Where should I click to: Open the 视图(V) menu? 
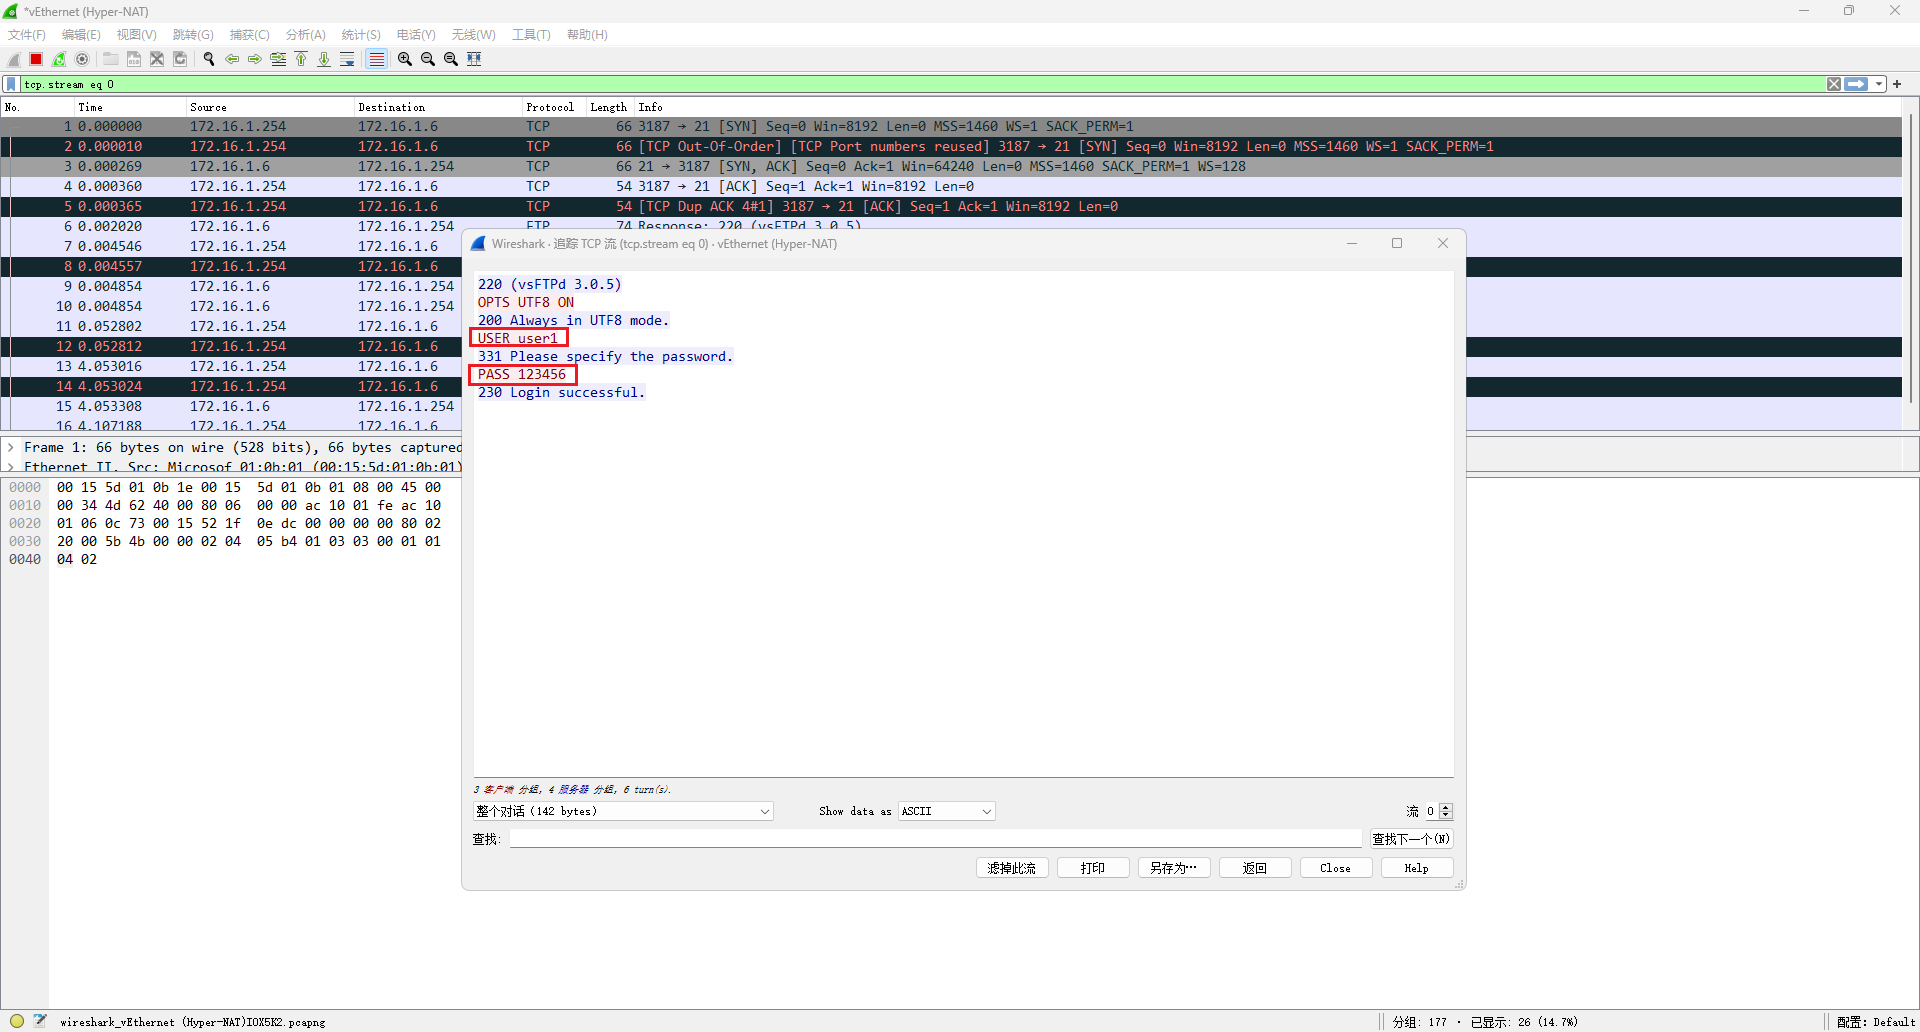pos(137,34)
